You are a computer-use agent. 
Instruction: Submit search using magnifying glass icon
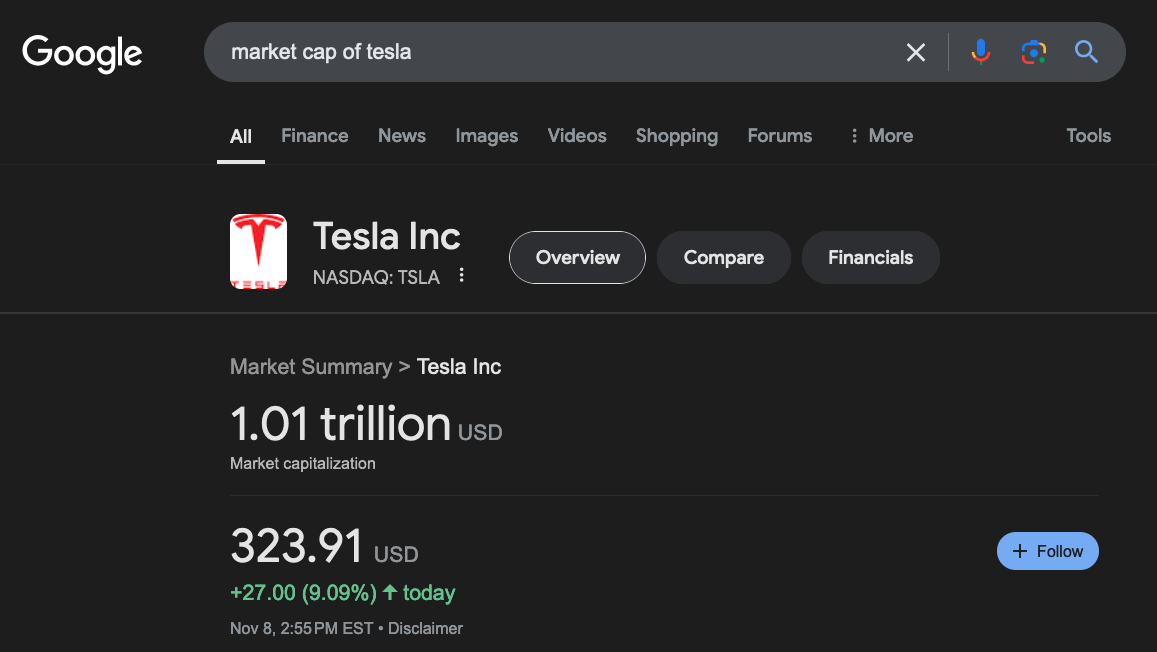tap(1086, 52)
